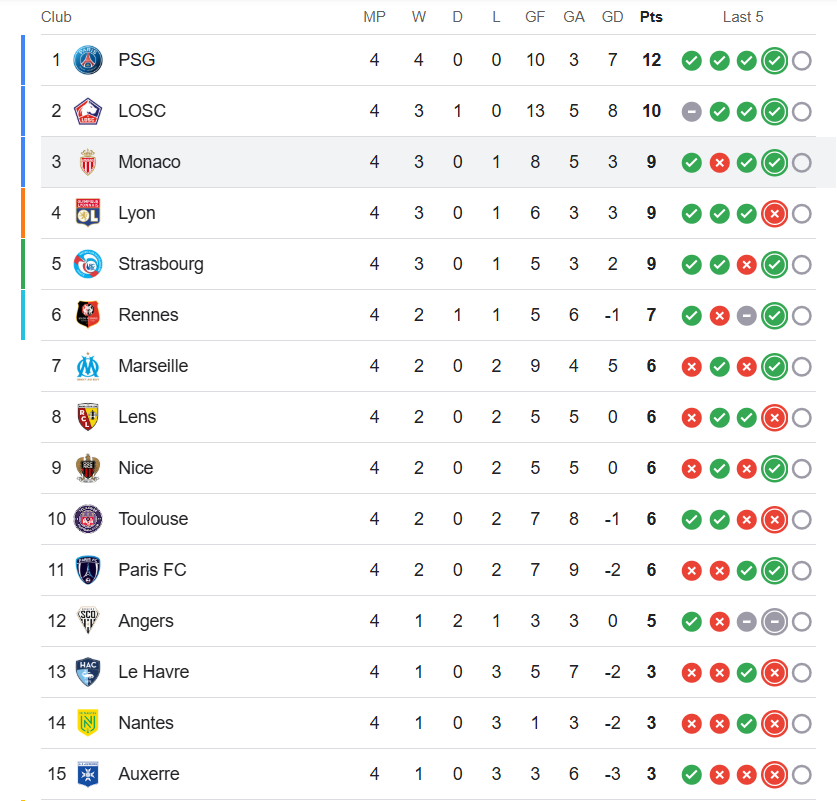Open the Le Havre HAC logo
Image resolution: width=837 pixels, height=801 pixels.
(88, 672)
